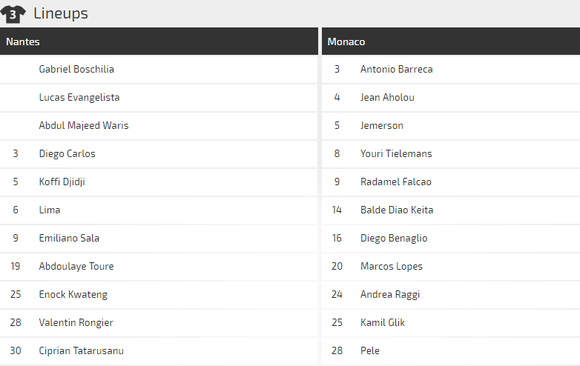Open Ciprian Tatarusanu player link
The width and height of the screenshot is (580, 366).
[x=81, y=350]
